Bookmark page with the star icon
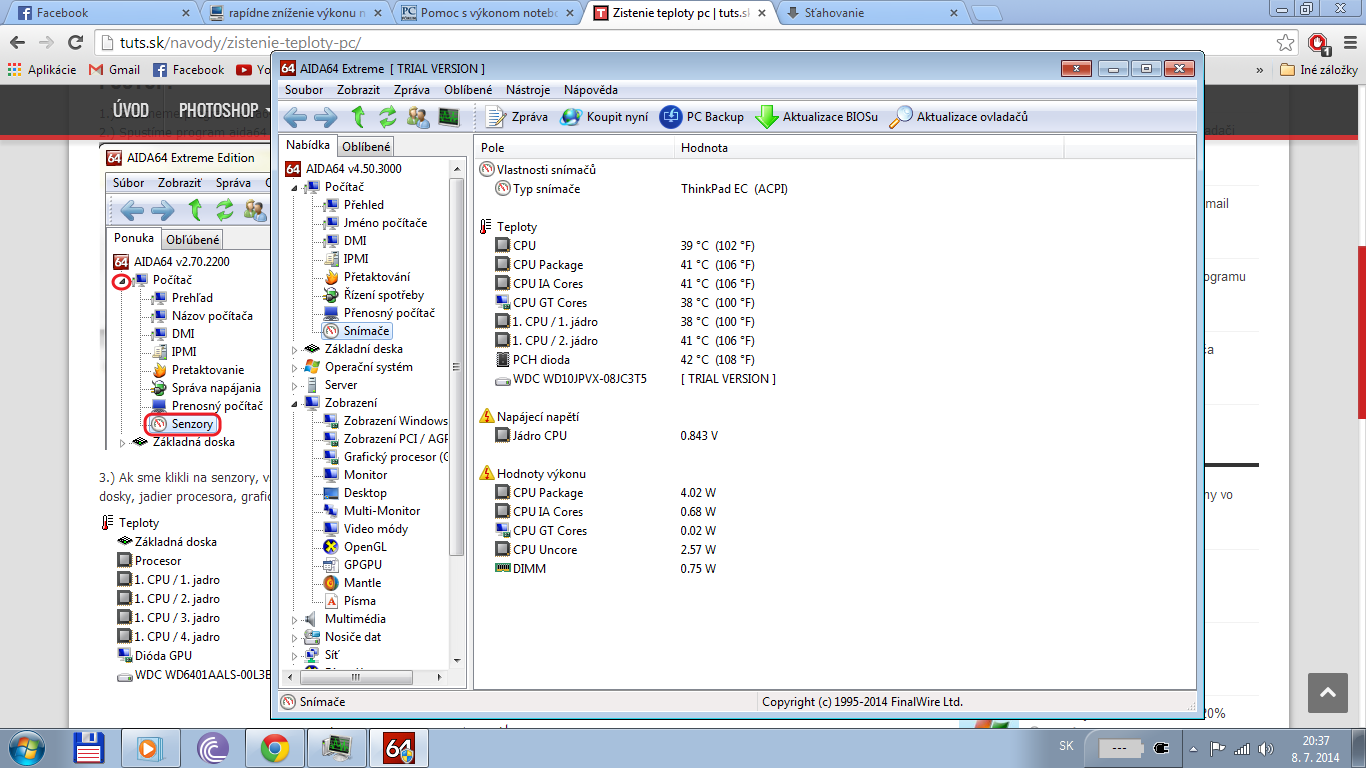Image resolution: width=1366 pixels, height=768 pixels. click(1286, 43)
